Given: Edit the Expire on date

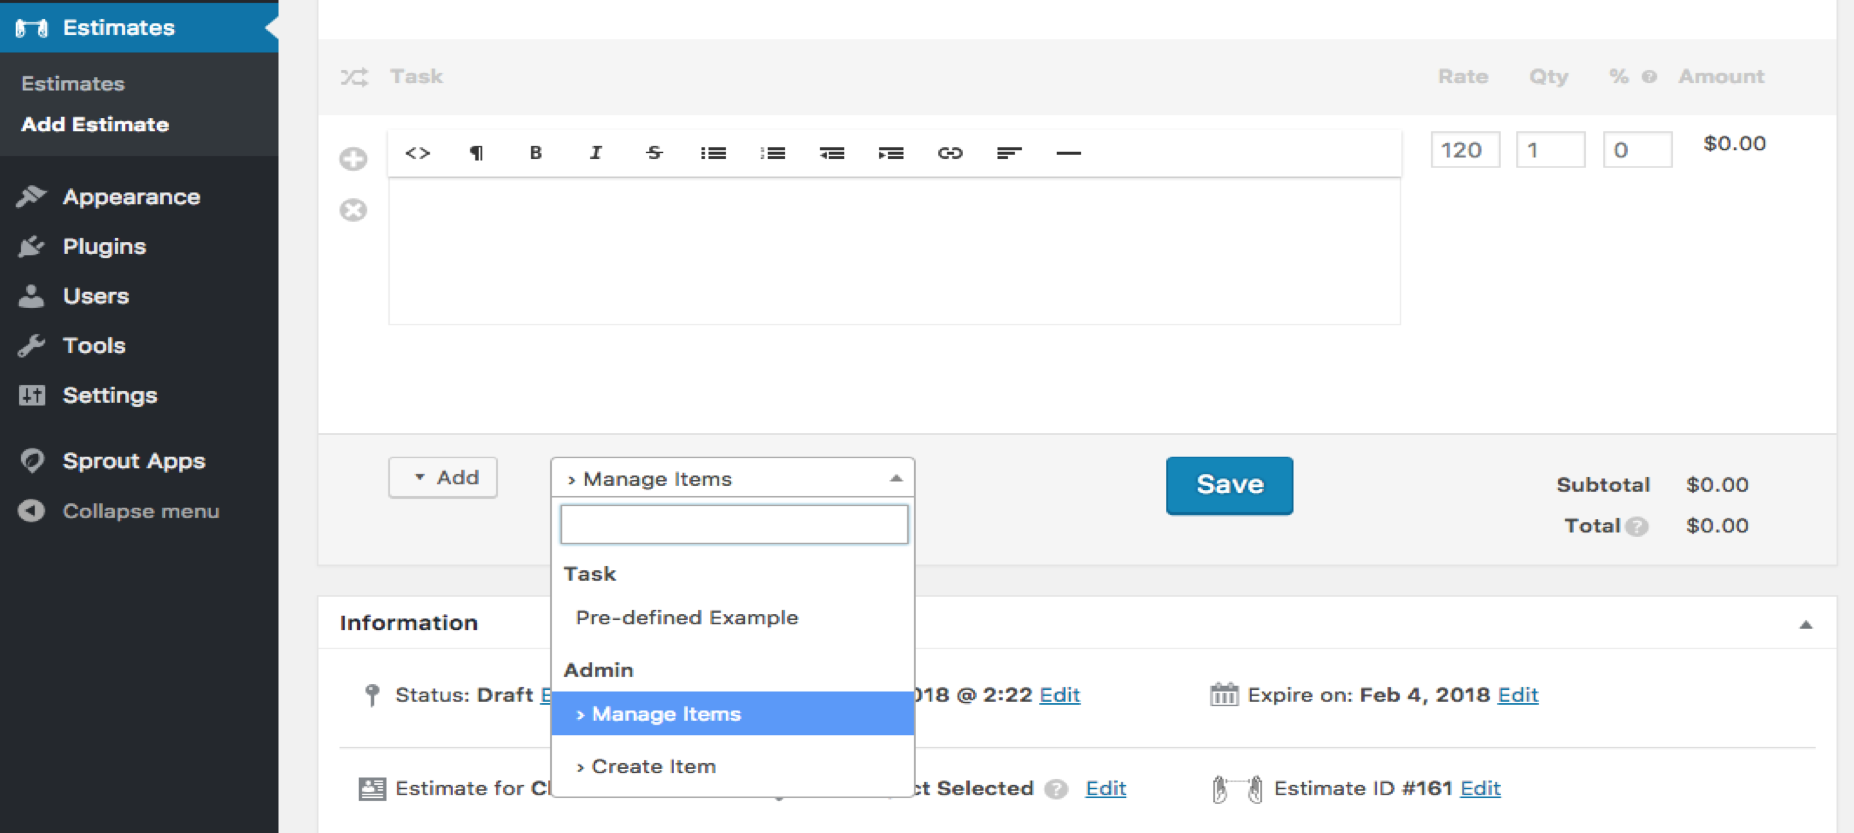Looking at the screenshot, I should [1517, 695].
